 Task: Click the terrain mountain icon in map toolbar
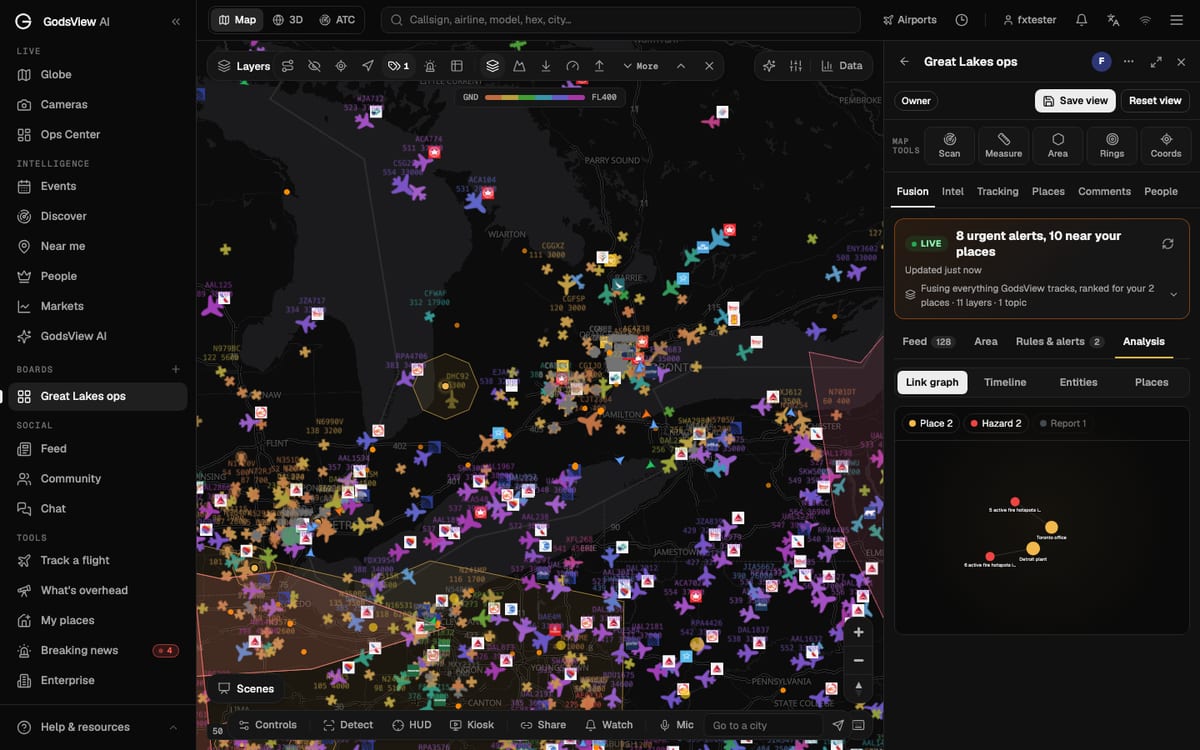coord(519,66)
